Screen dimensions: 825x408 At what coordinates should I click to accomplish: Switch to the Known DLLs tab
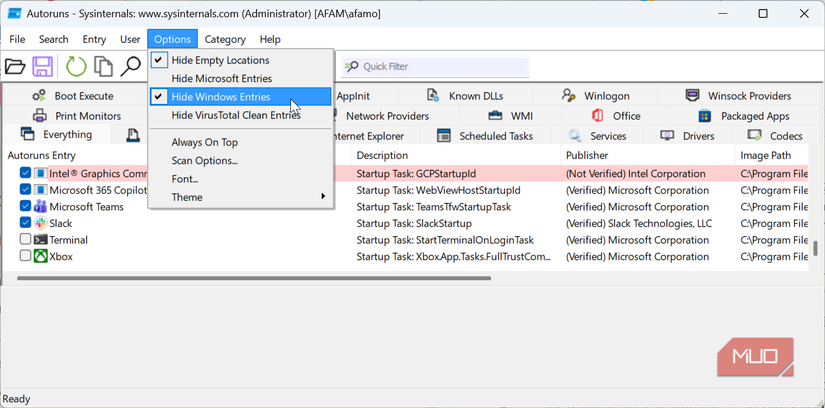click(x=466, y=96)
